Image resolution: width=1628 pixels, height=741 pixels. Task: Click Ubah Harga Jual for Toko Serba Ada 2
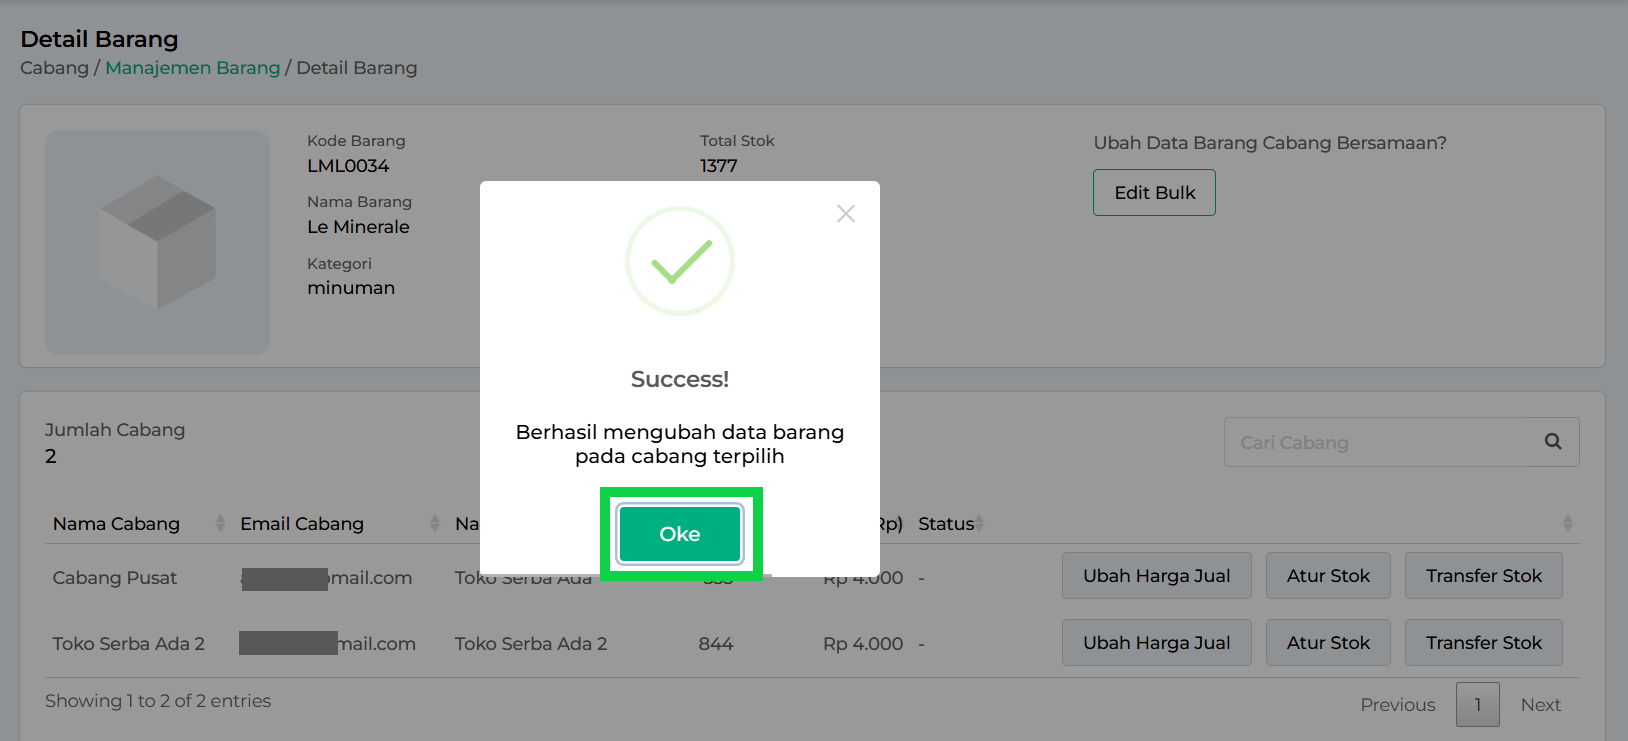pyautogui.click(x=1156, y=643)
